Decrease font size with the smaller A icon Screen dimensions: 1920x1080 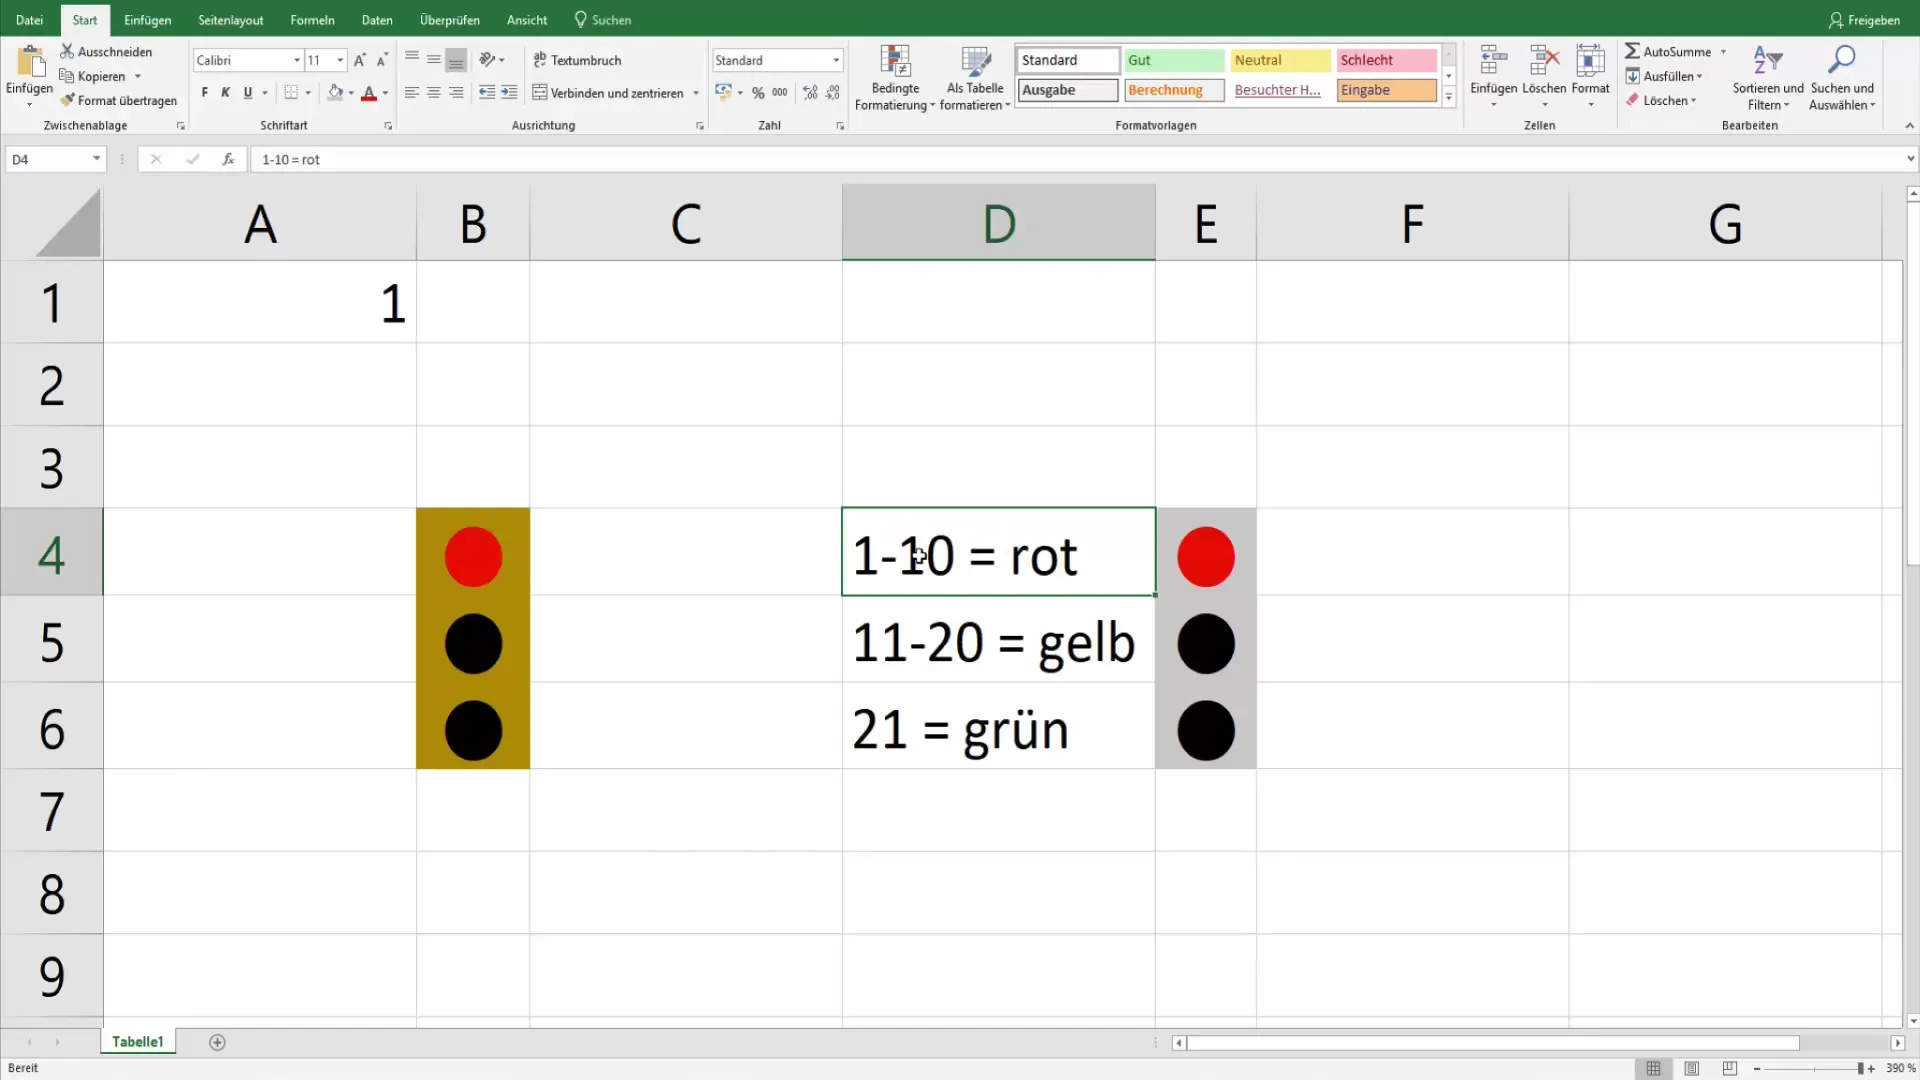(x=382, y=60)
